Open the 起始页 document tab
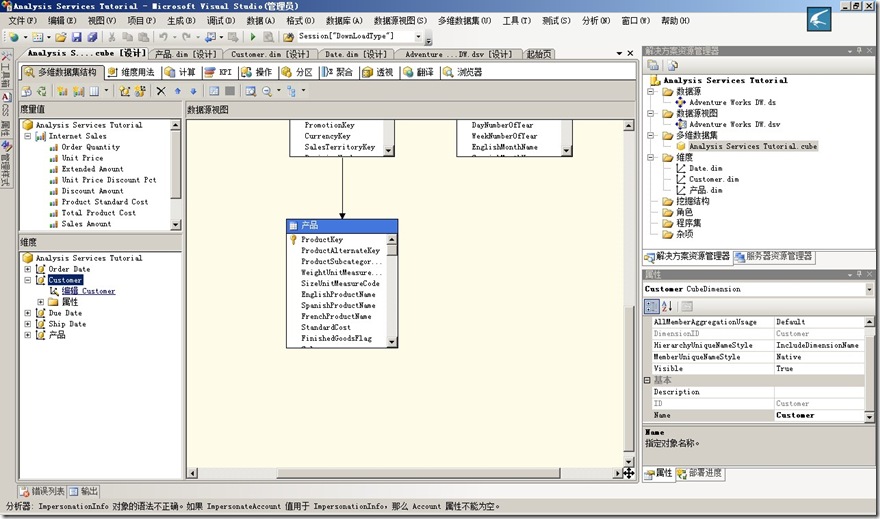Image resolution: width=880 pixels, height=519 pixels. [x=539, y=54]
